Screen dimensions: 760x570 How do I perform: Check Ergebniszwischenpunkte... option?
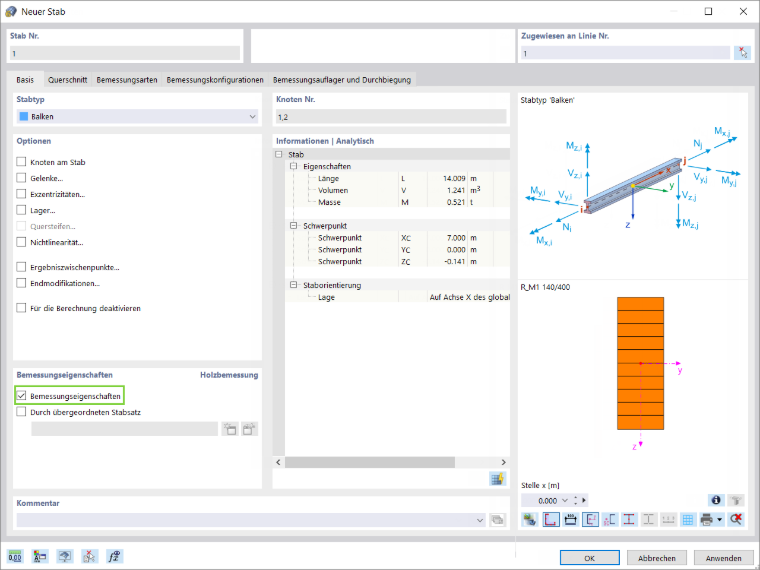coord(21,267)
